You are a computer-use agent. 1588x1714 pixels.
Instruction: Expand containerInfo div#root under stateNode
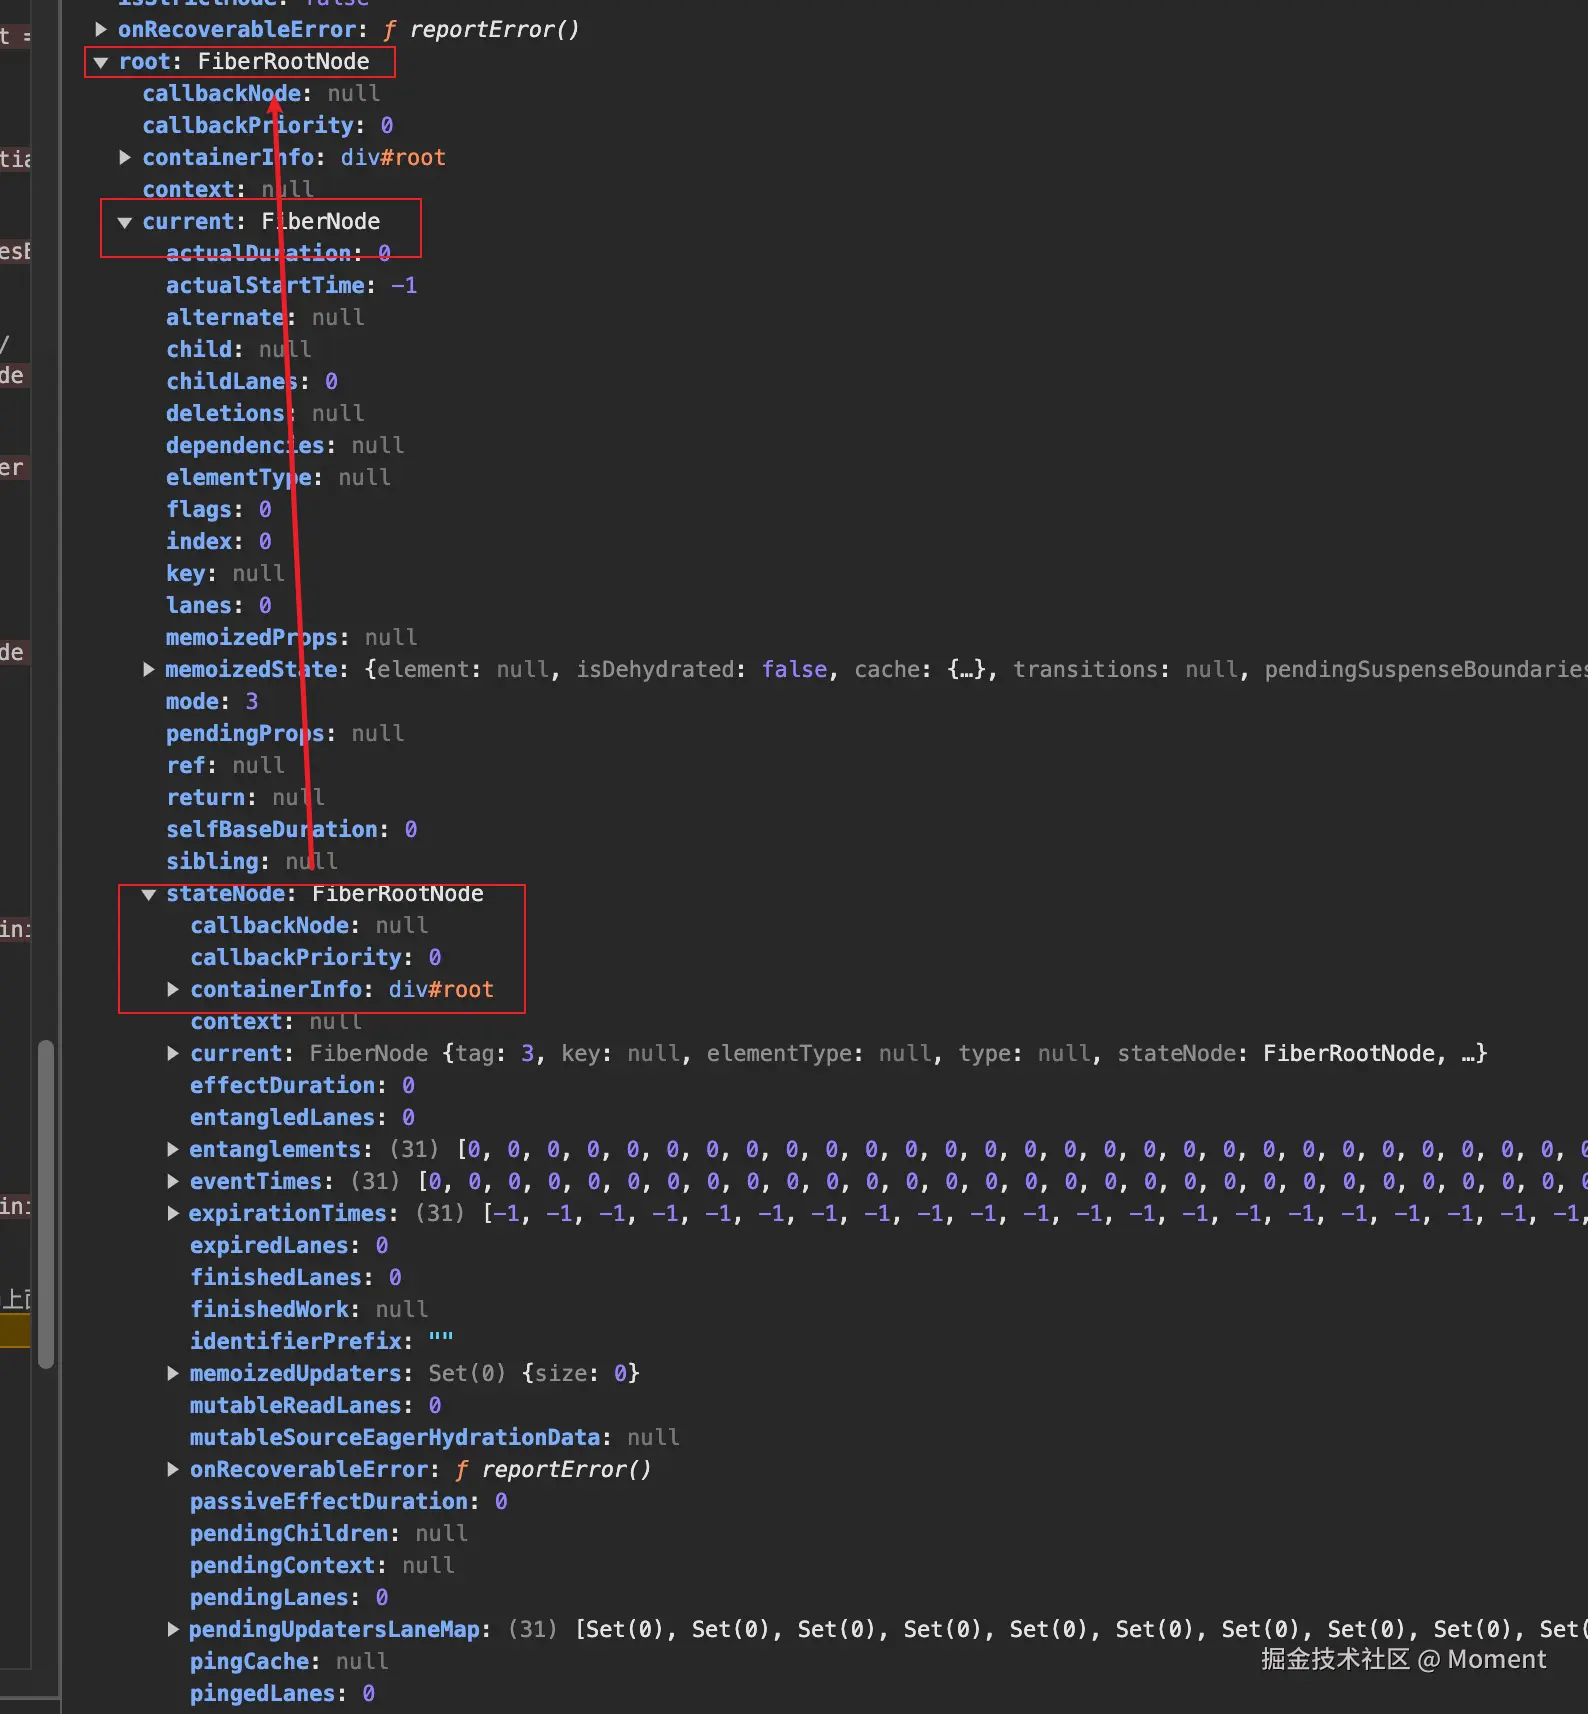tap(173, 990)
